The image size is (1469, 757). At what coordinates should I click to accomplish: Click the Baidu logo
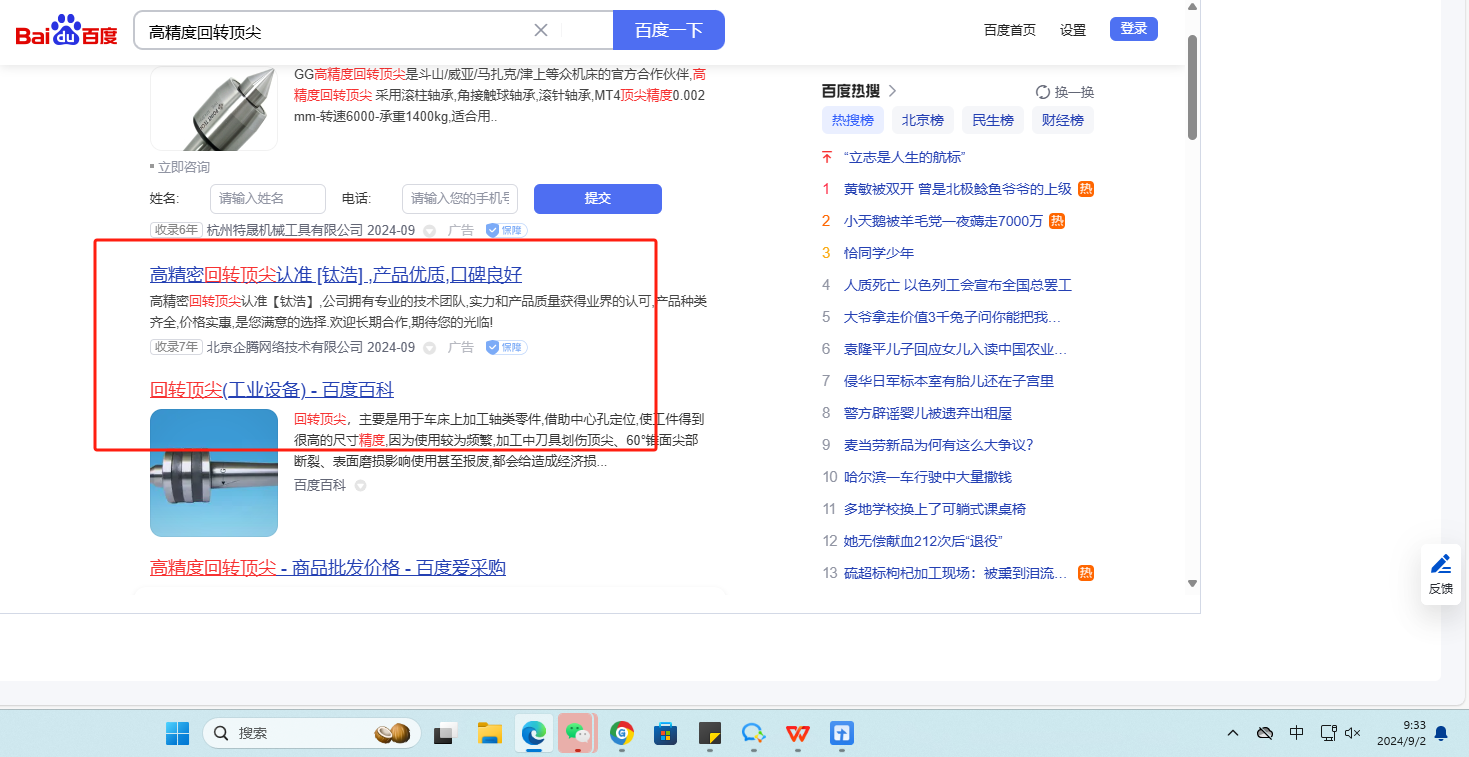point(66,31)
